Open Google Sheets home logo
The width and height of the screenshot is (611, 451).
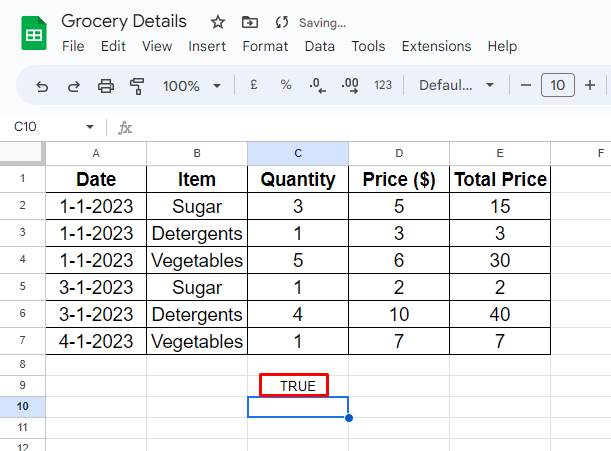(34, 33)
